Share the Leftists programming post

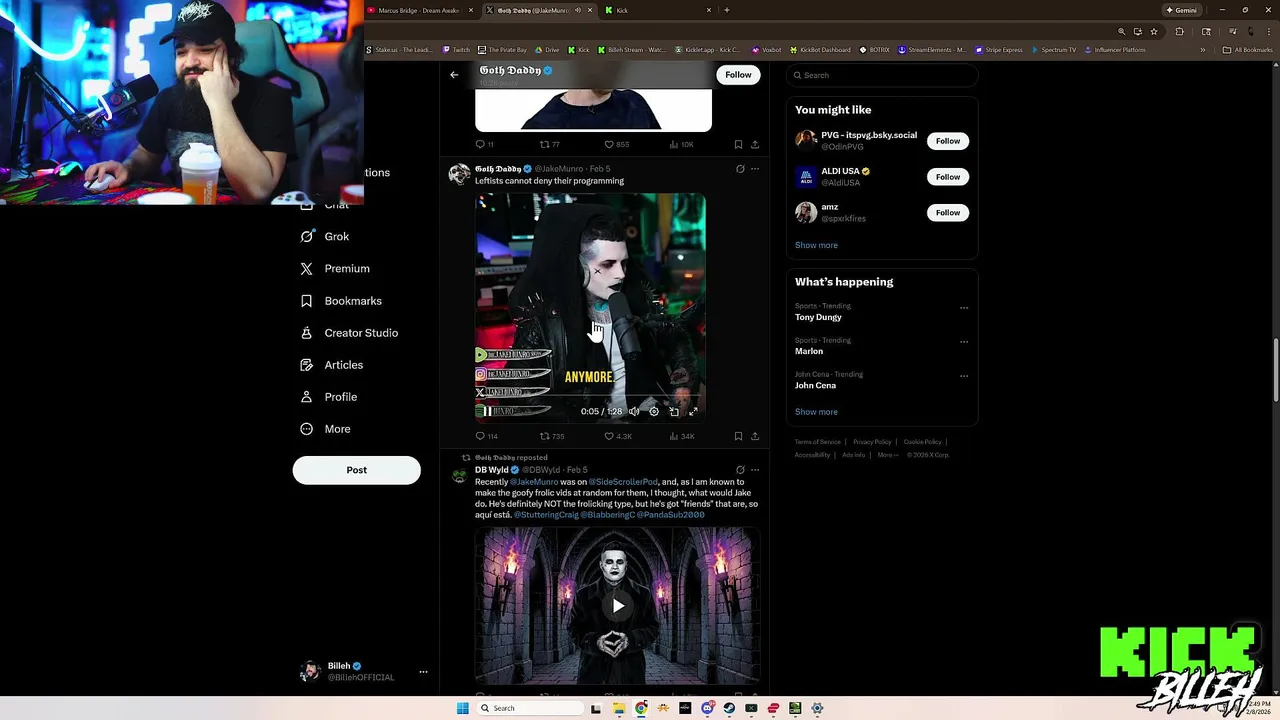(755, 436)
